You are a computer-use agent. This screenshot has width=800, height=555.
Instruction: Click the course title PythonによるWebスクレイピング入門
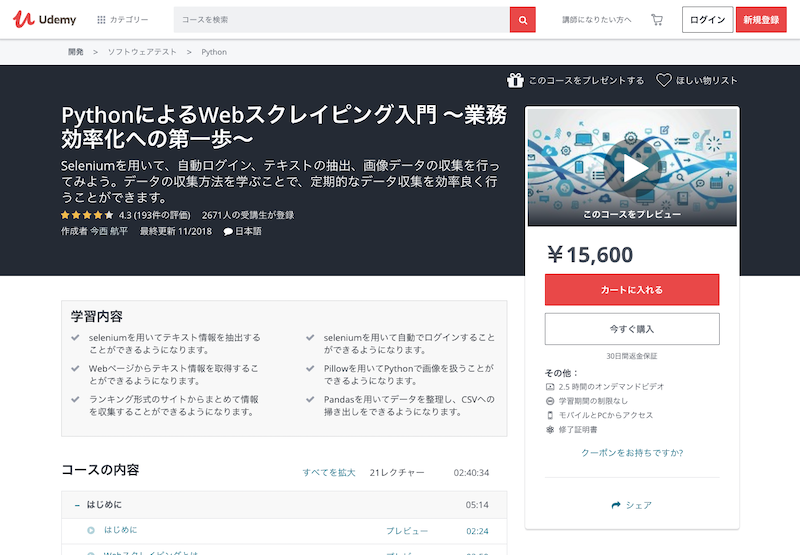coord(284,127)
